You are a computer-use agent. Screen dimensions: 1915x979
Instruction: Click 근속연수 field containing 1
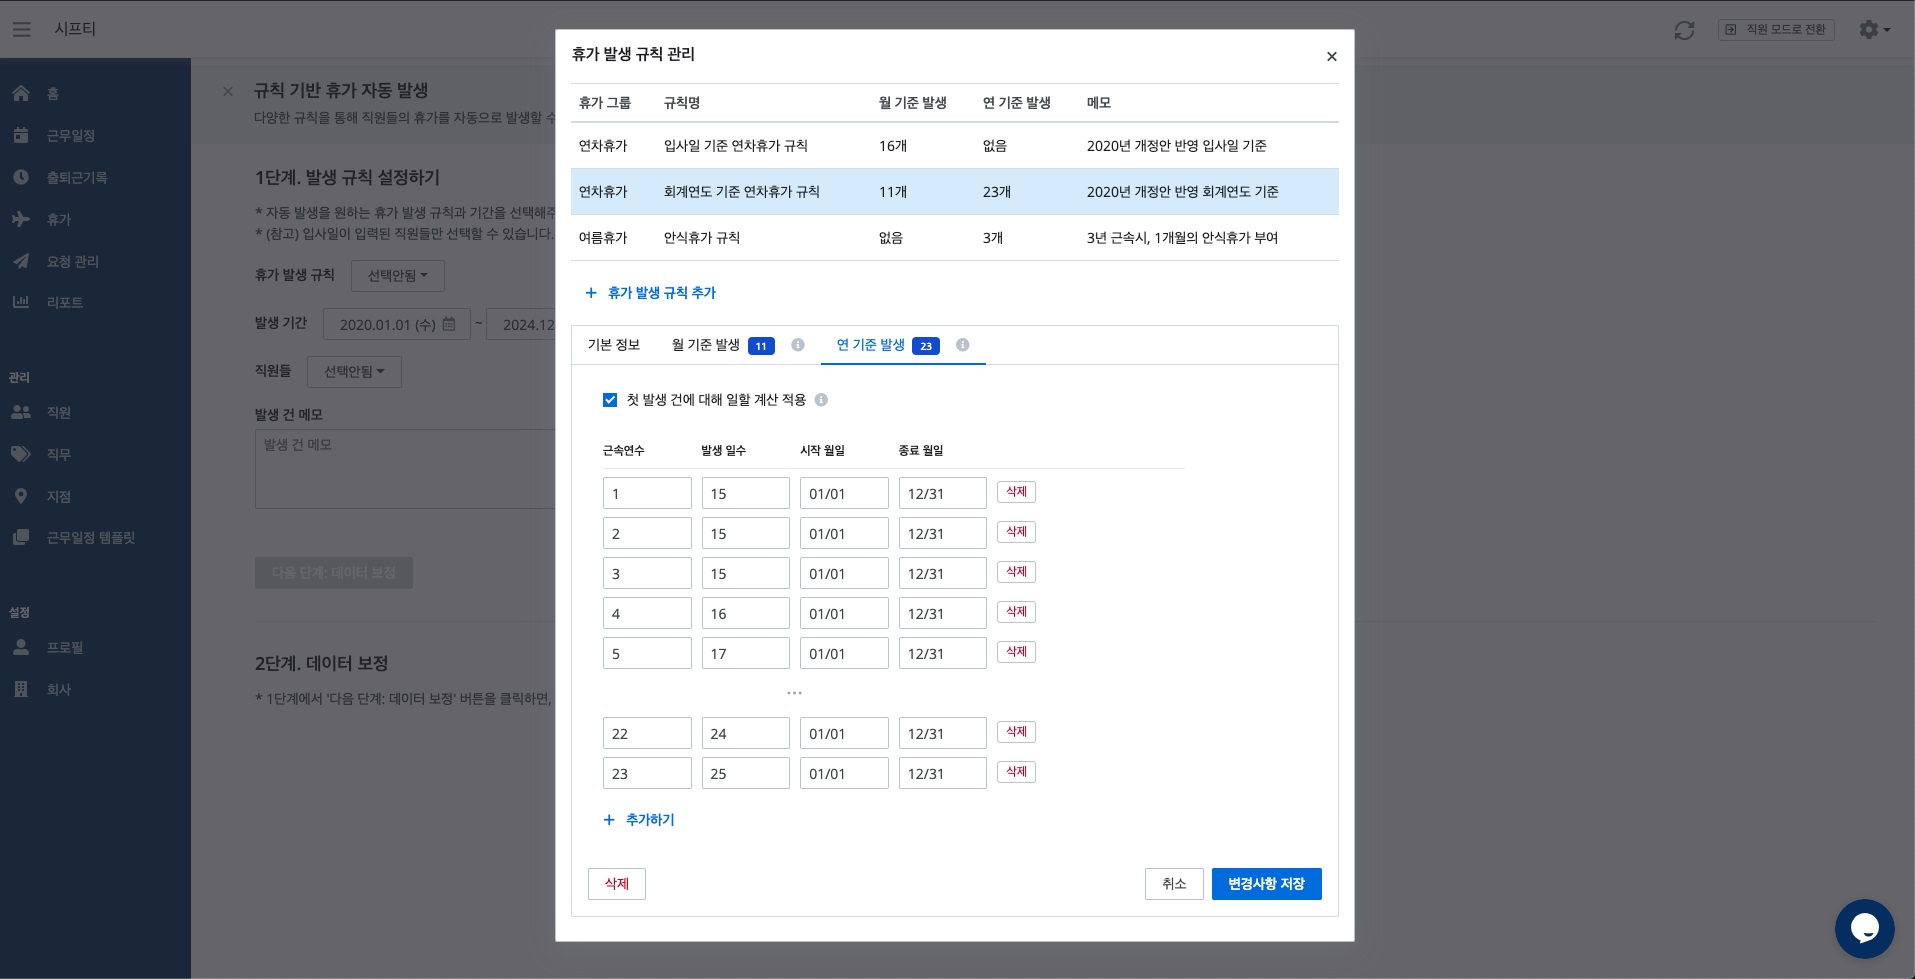[647, 493]
